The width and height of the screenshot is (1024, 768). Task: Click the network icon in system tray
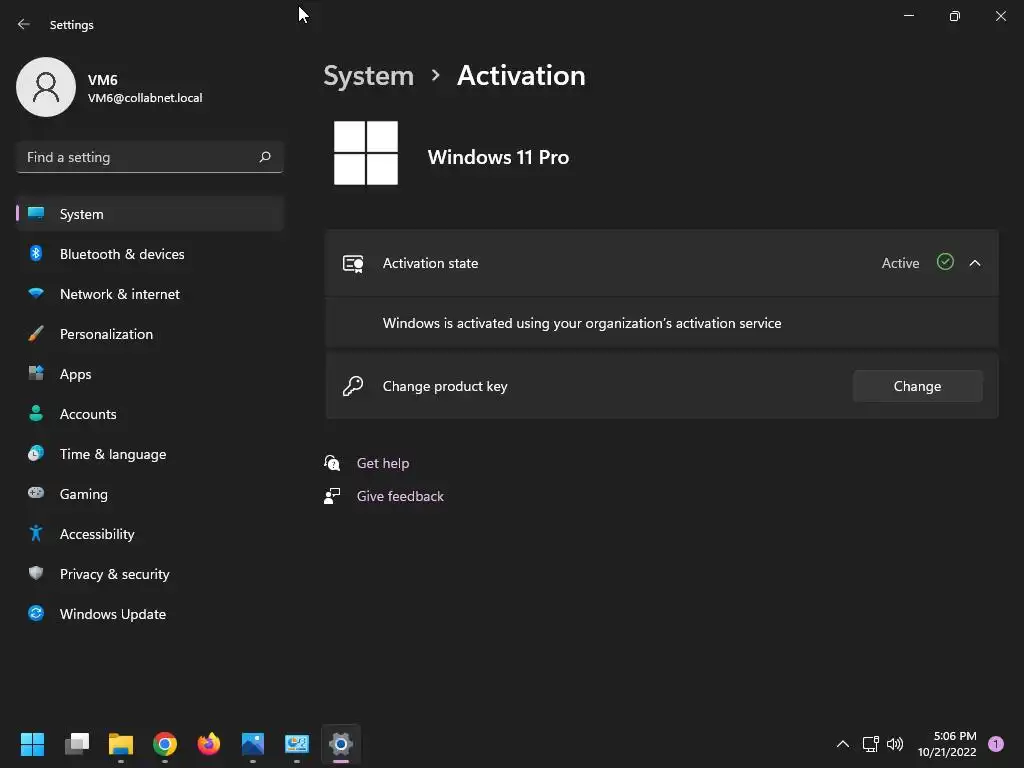pos(871,744)
